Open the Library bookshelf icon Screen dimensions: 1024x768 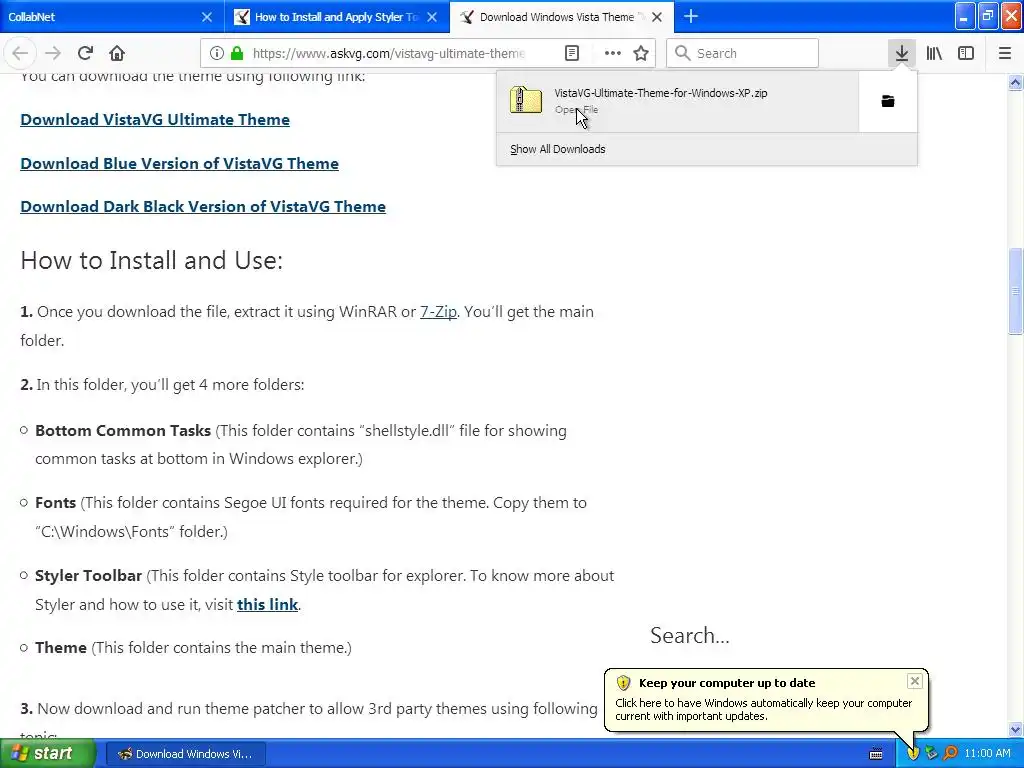click(934, 53)
